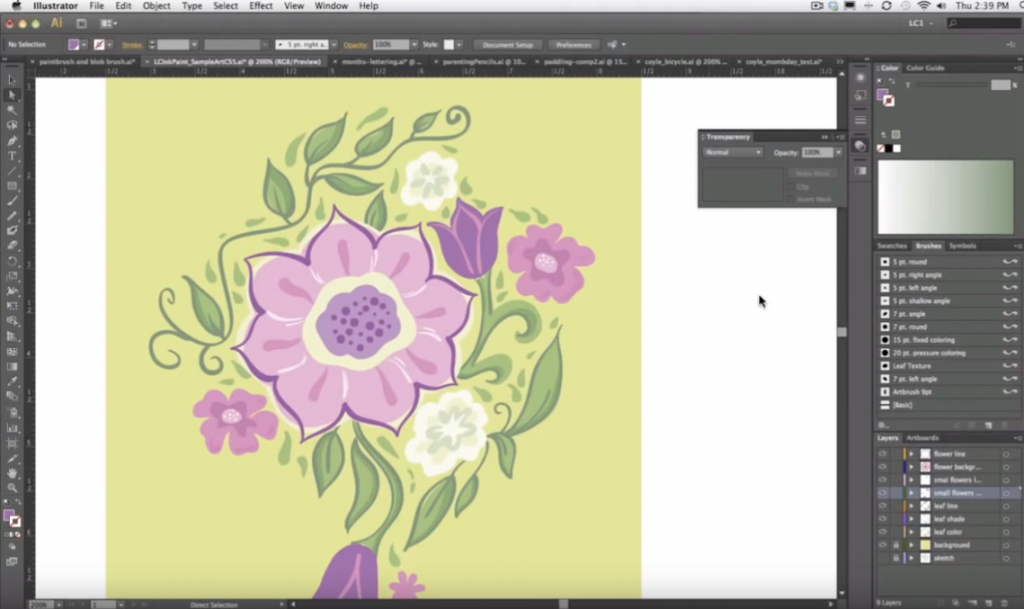Click the Create New Layer icon
The width and height of the screenshot is (1024, 609).
click(x=988, y=602)
